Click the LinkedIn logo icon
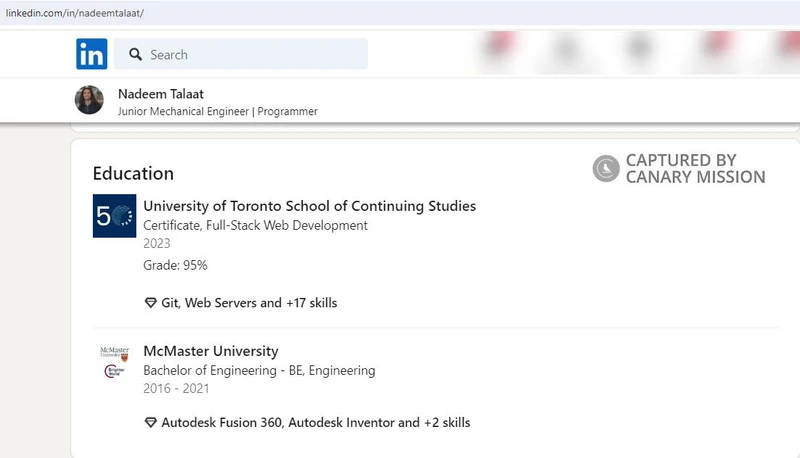800x458 pixels. 92,54
